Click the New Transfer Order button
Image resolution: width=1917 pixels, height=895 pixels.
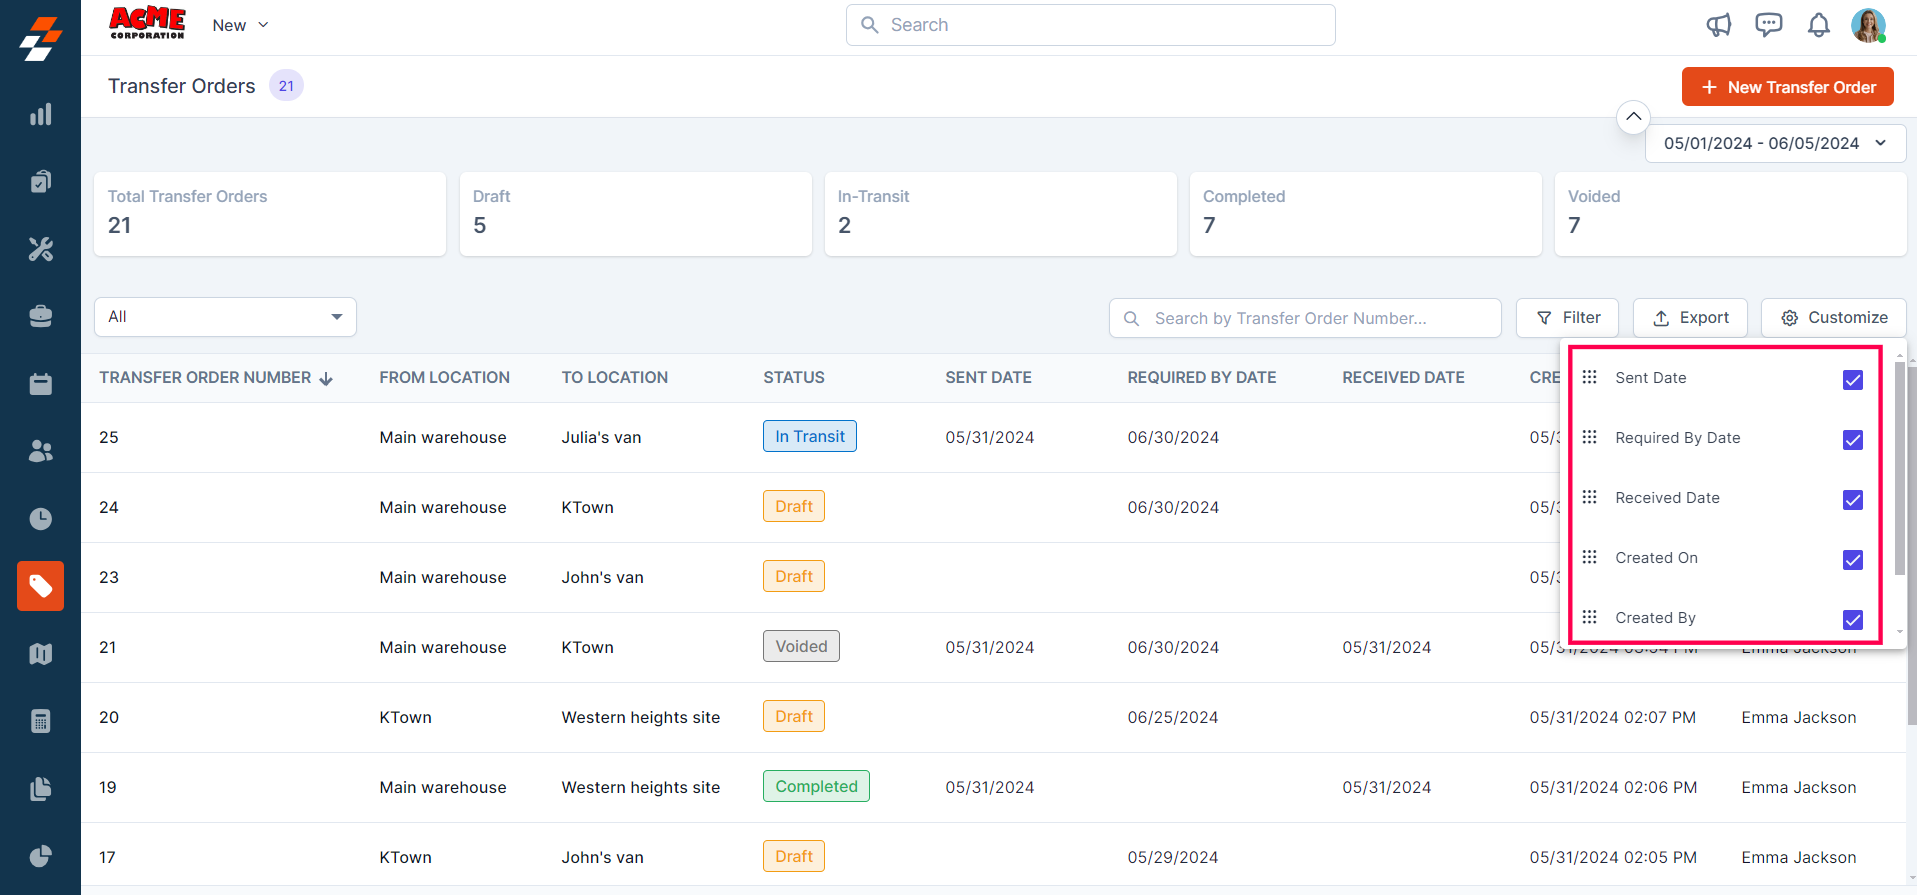[1787, 87]
